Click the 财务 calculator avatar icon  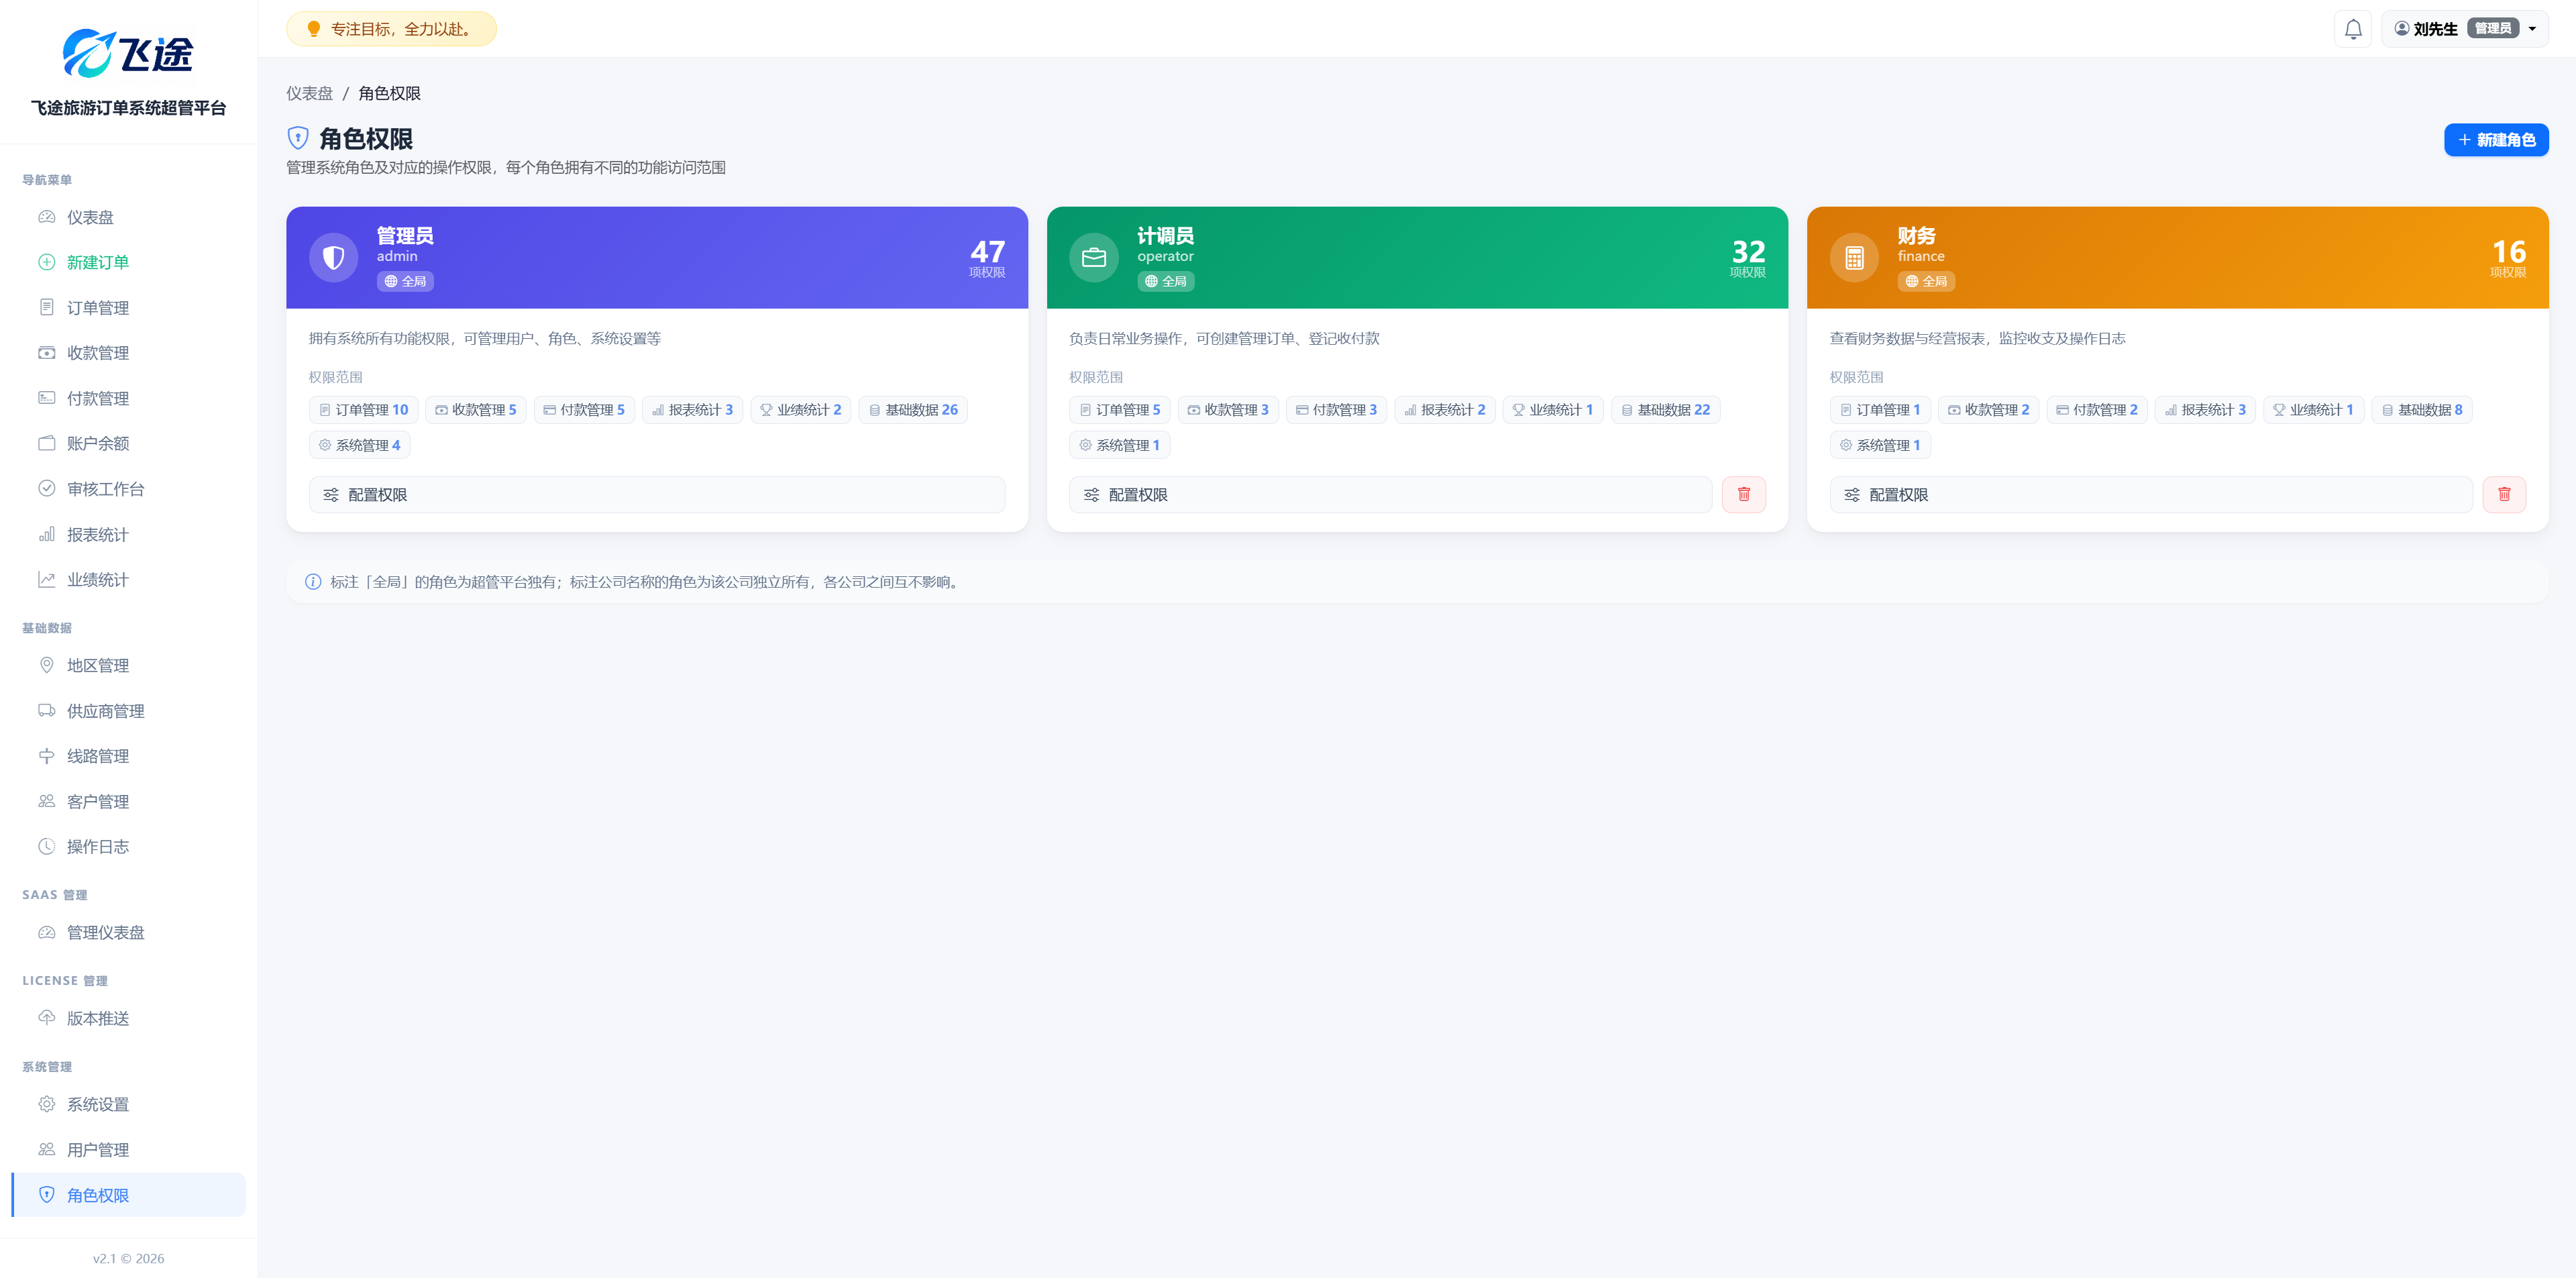click(x=1854, y=258)
